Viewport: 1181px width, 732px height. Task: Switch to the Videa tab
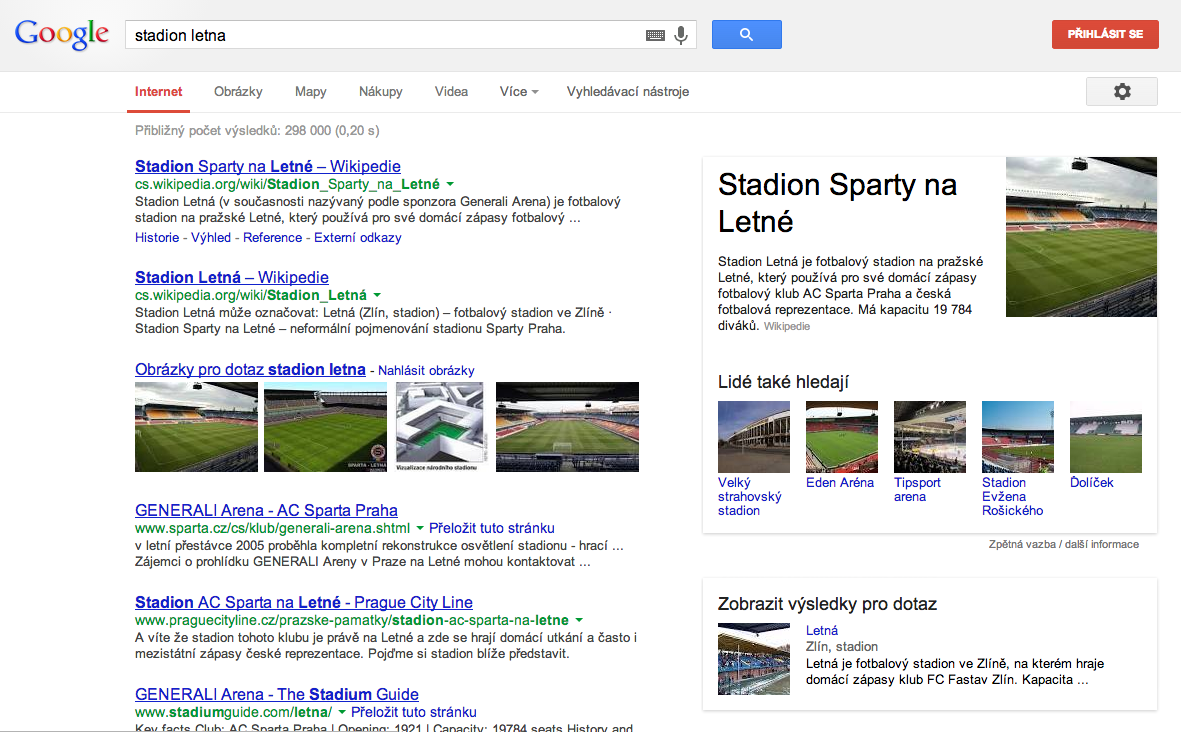click(451, 91)
